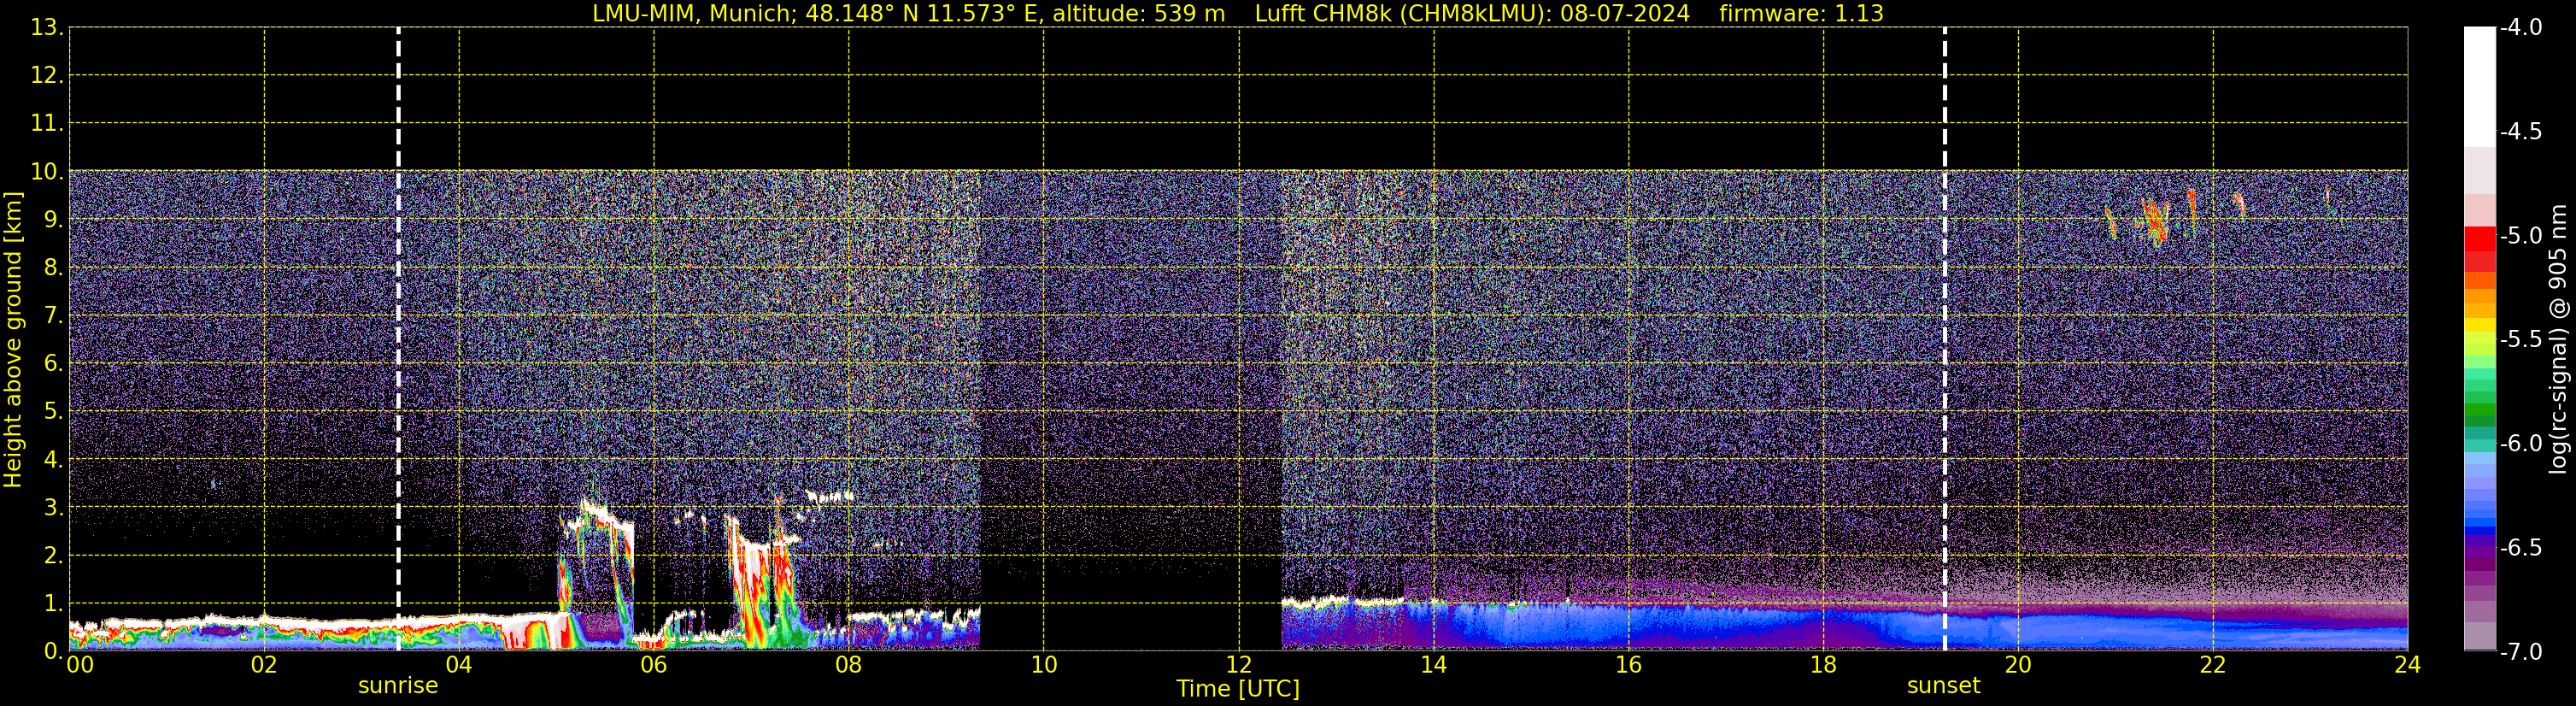The height and width of the screenshot is (706, 2576).
Task: Click the "10." tick on the height axis
Action: coord(47,172)
